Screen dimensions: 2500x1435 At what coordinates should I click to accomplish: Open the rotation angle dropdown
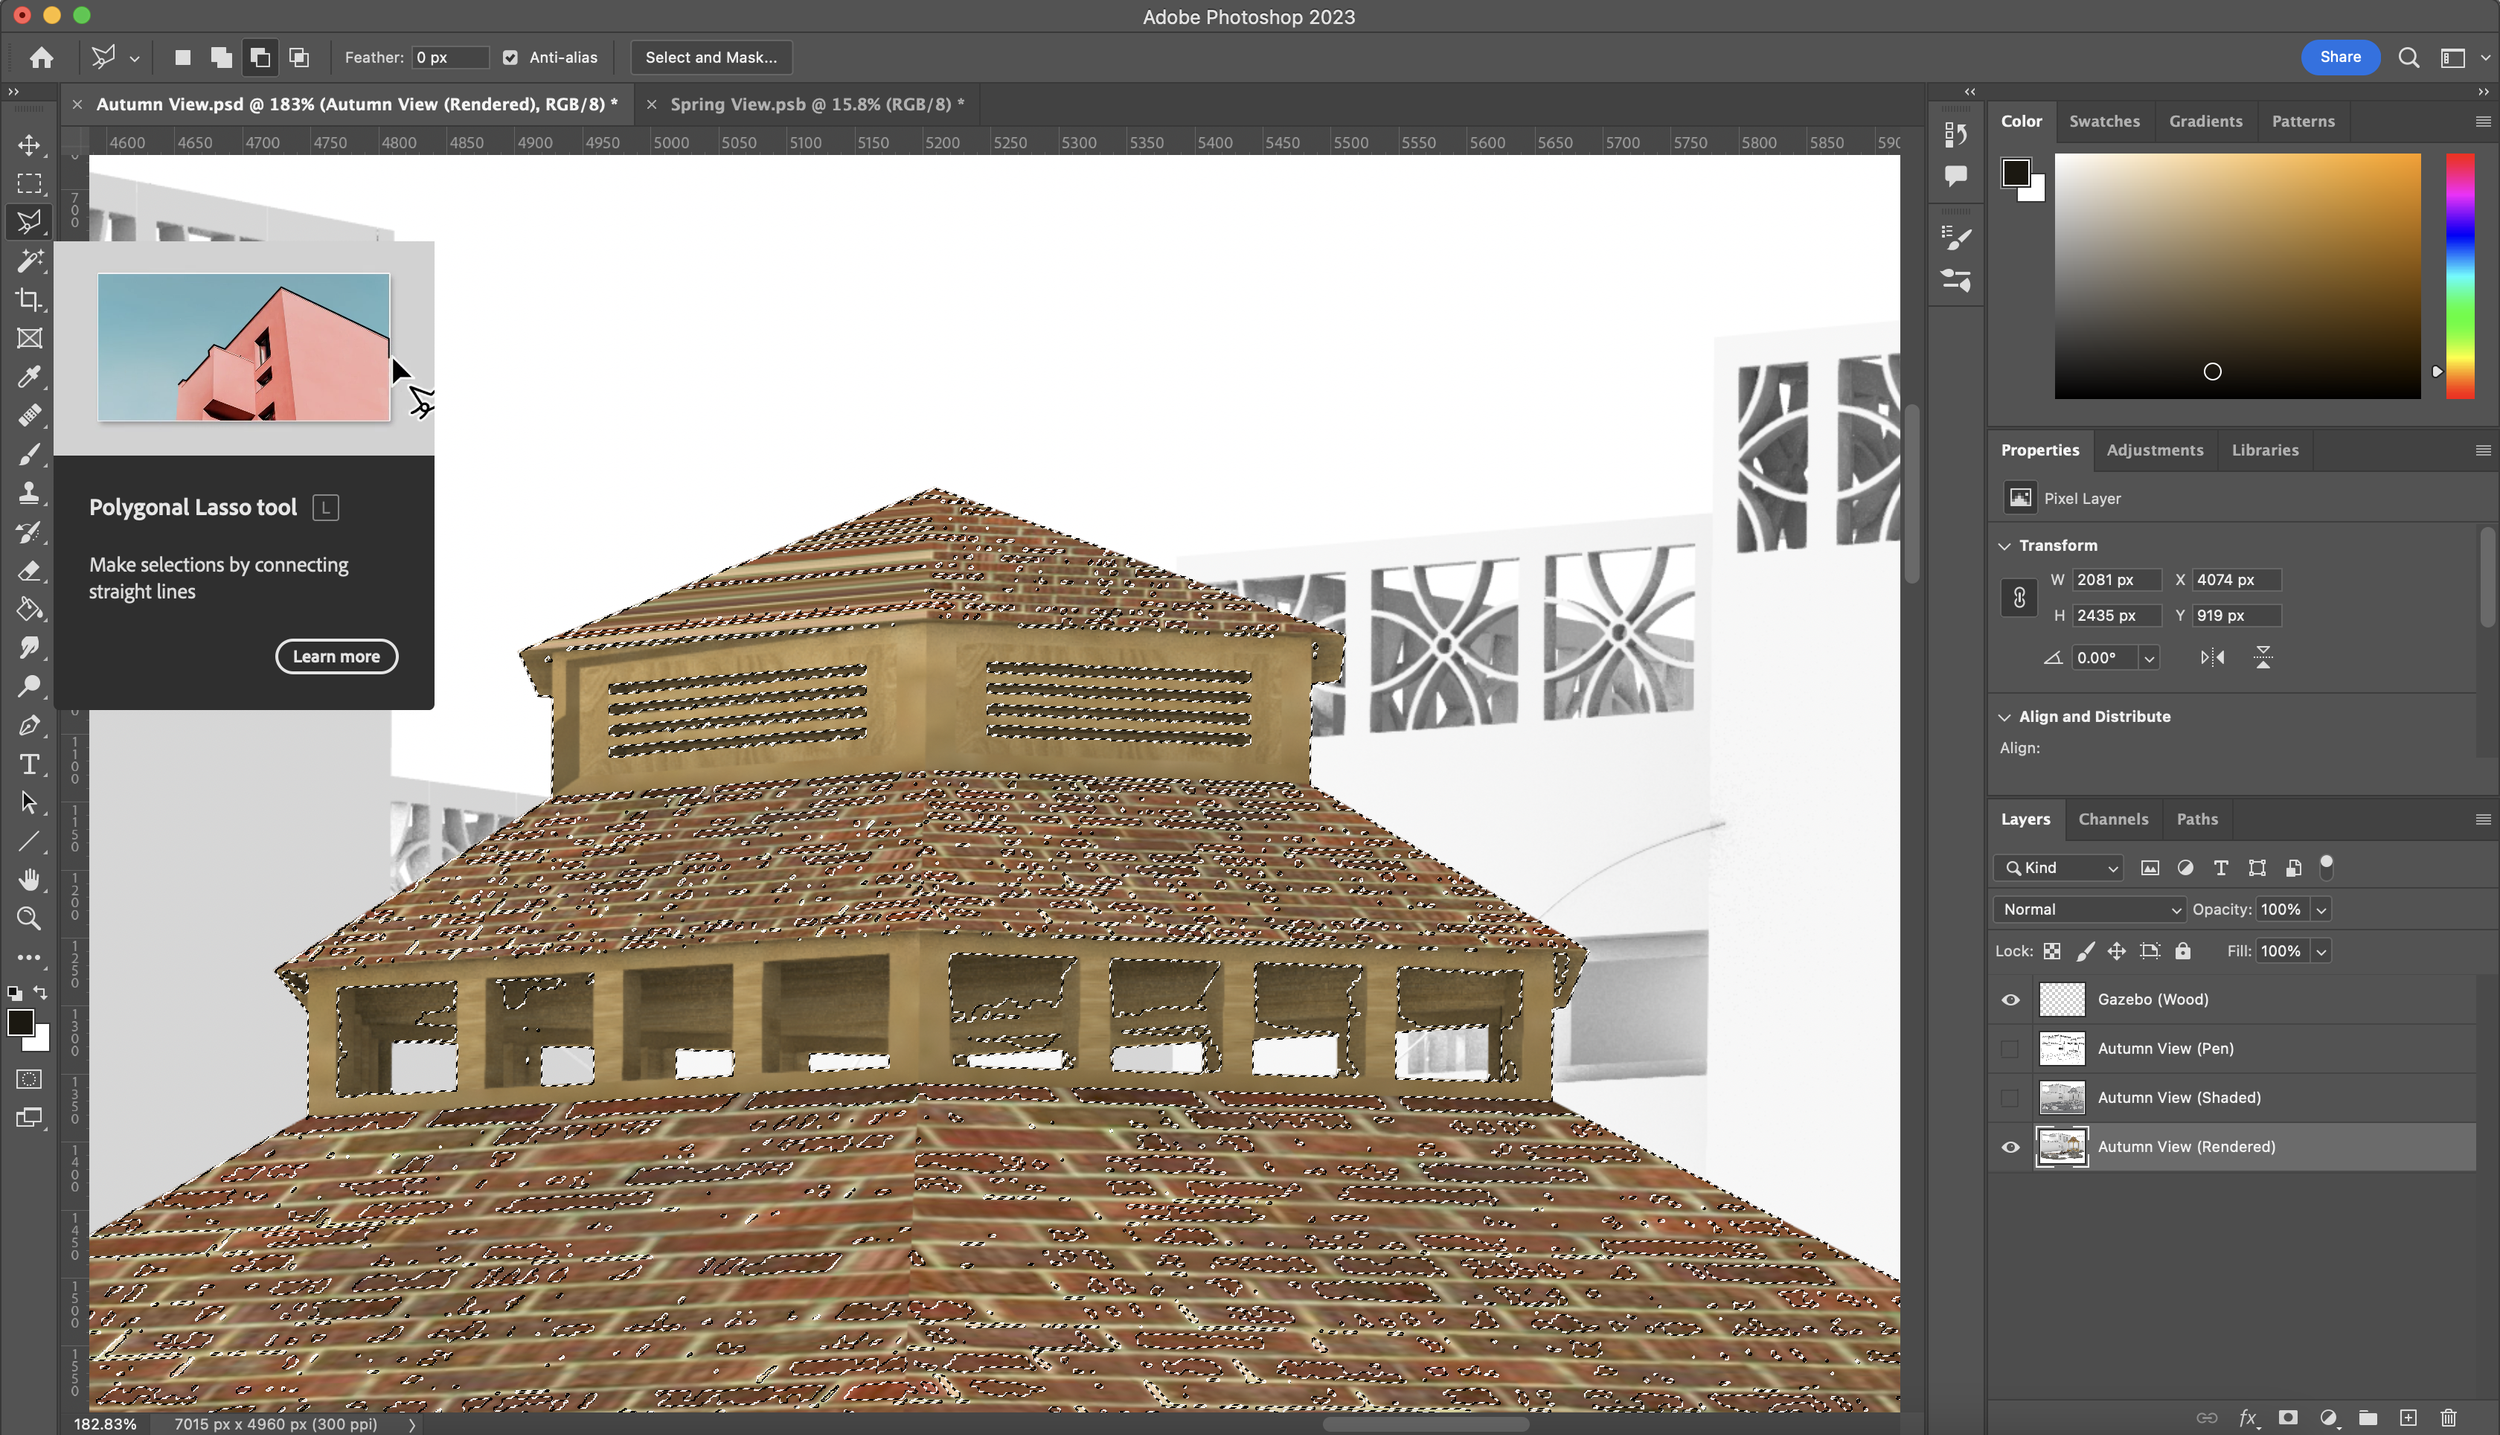2149,658
